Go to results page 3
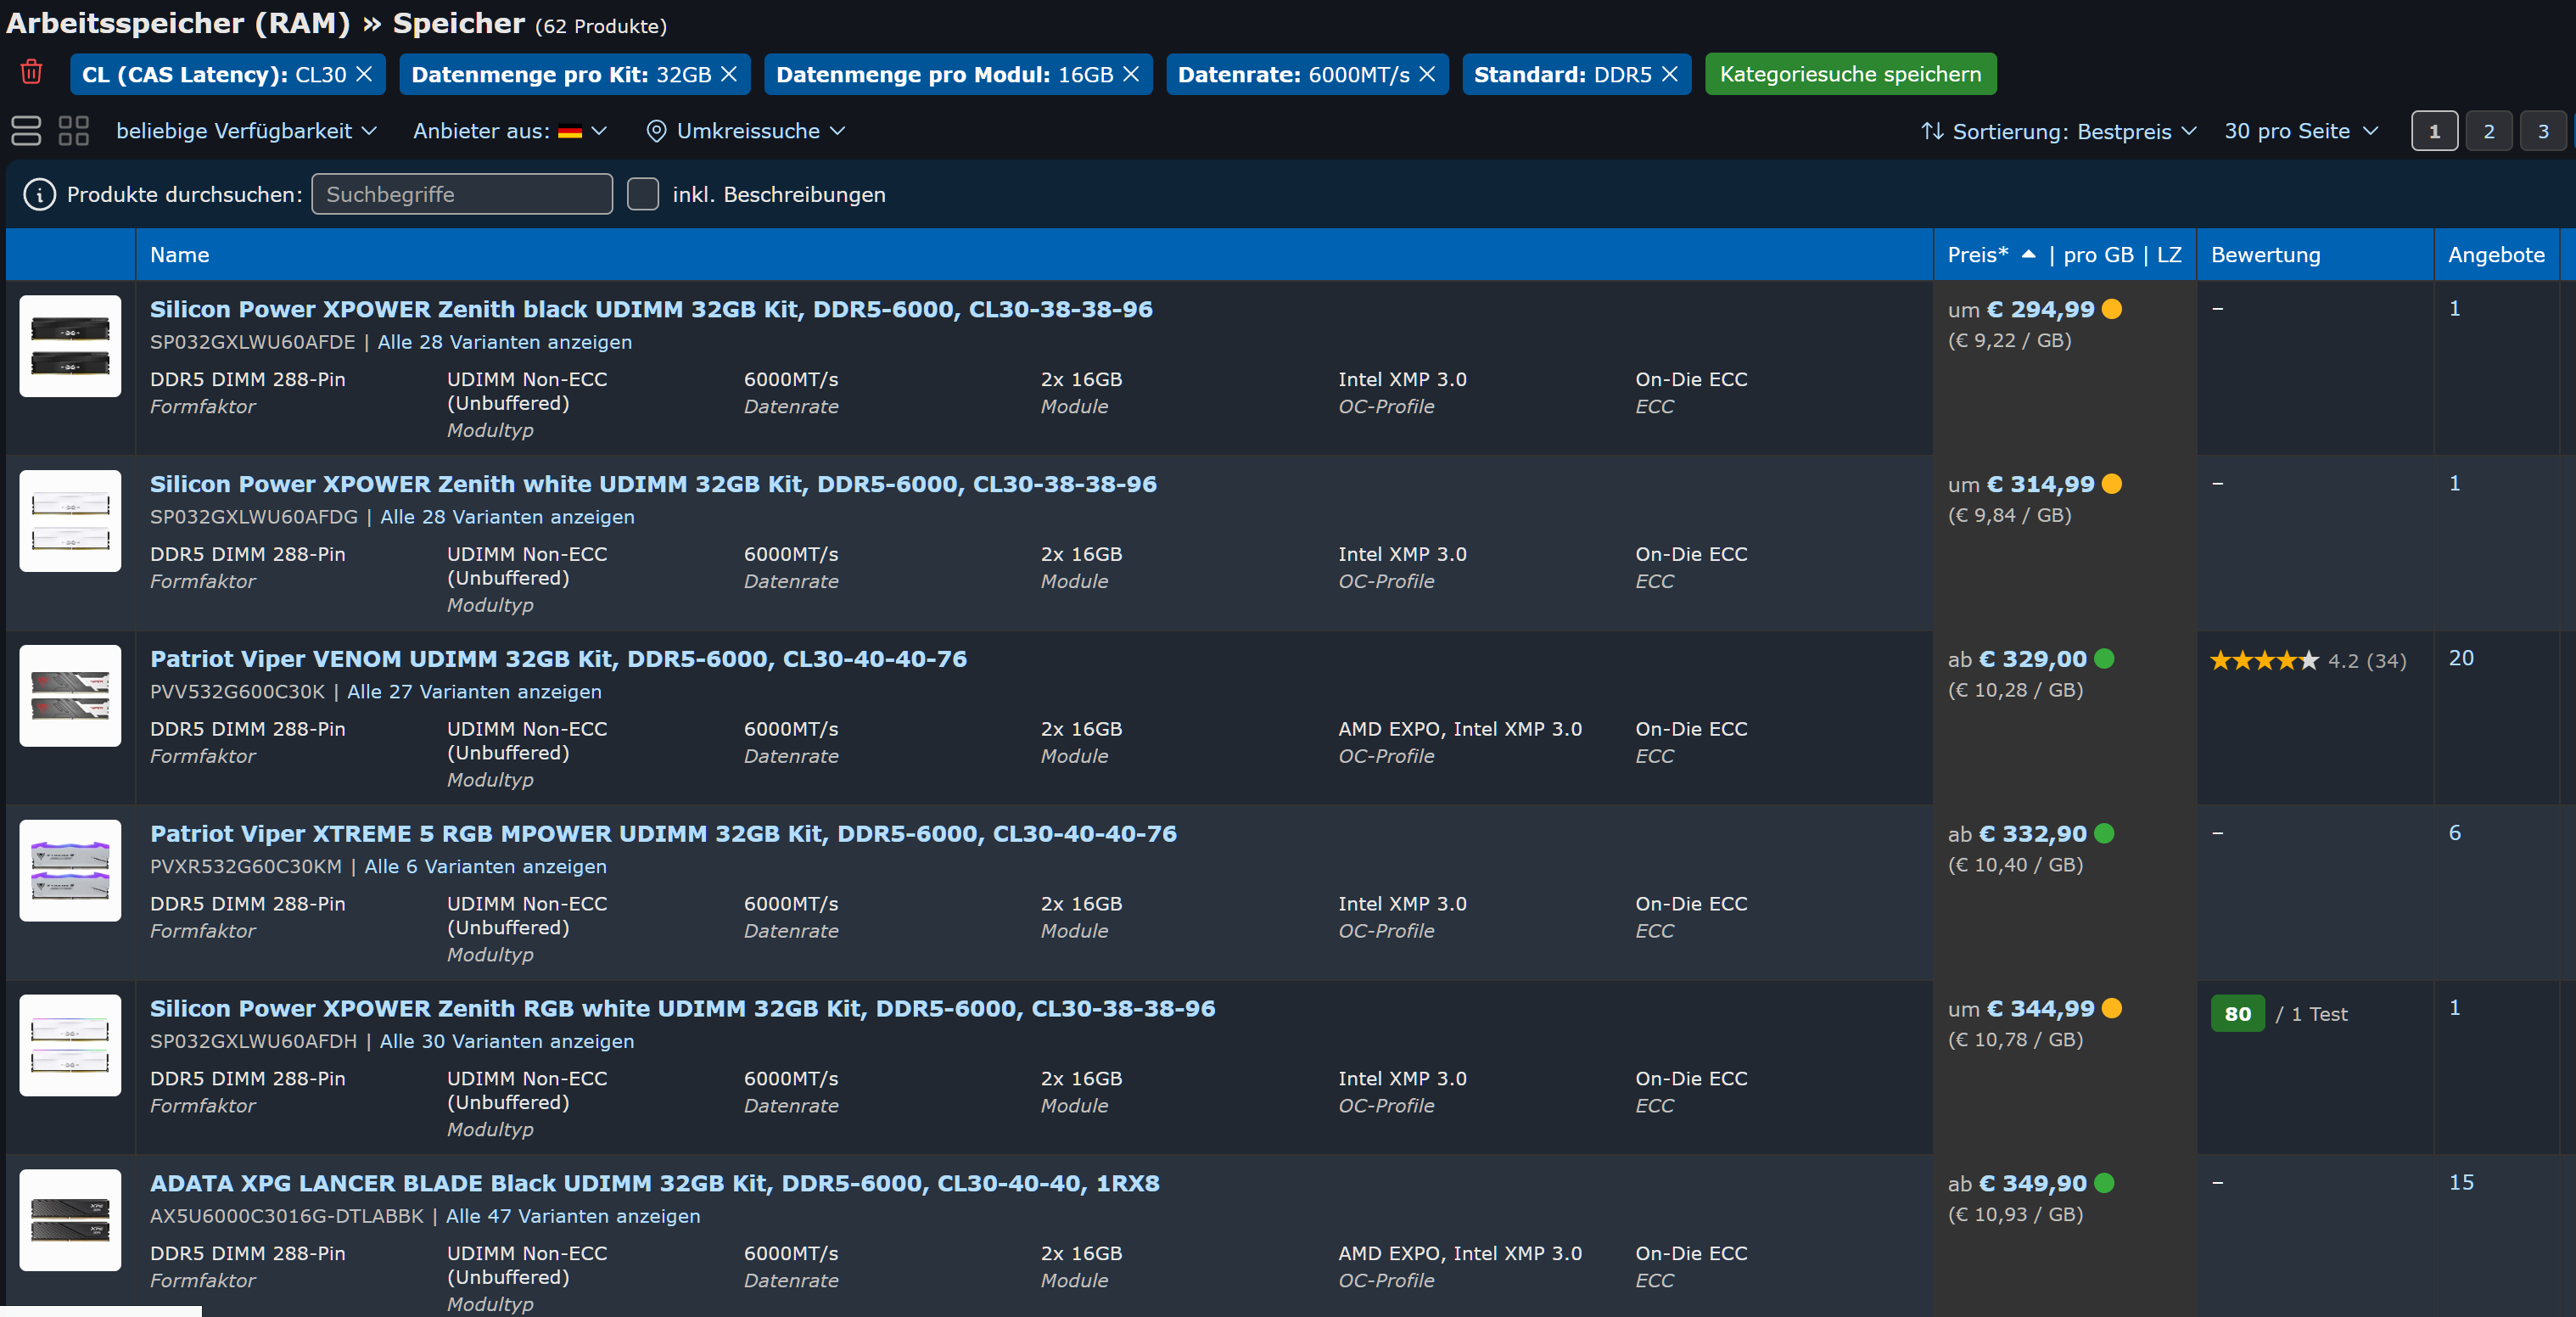The height and width of the screenshot is (1317, 2576). click(2542, 131)
